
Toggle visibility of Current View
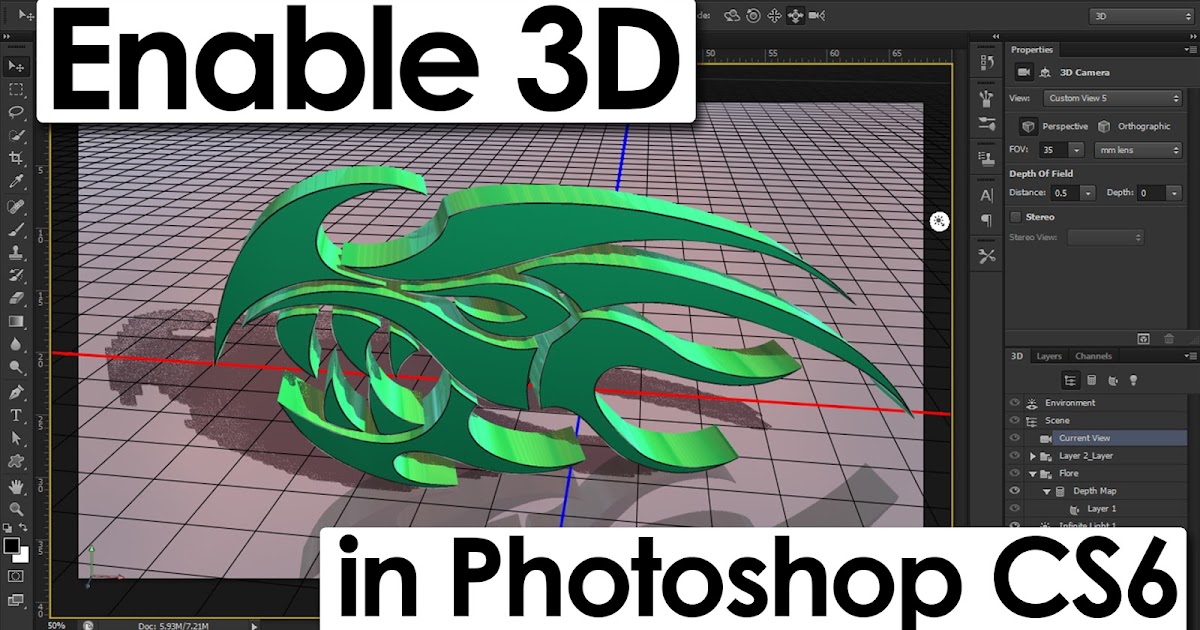[x=1016, y=438]
